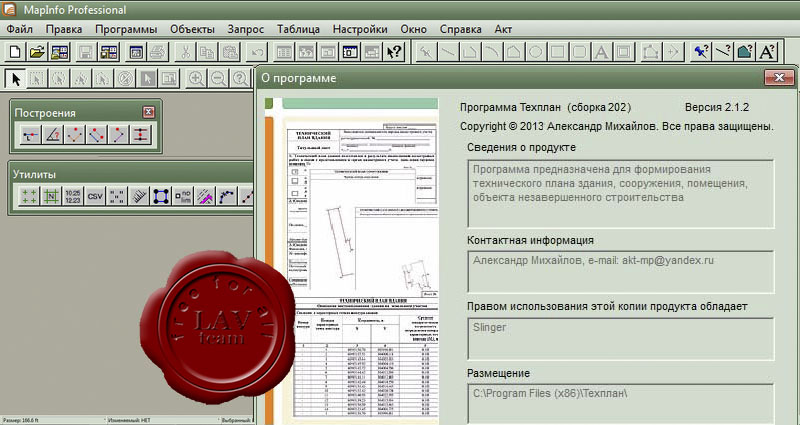Screen dimensions: 800x425
Task: Click the 'no lim' tool in Утилиты
Action: coord(183,196)
